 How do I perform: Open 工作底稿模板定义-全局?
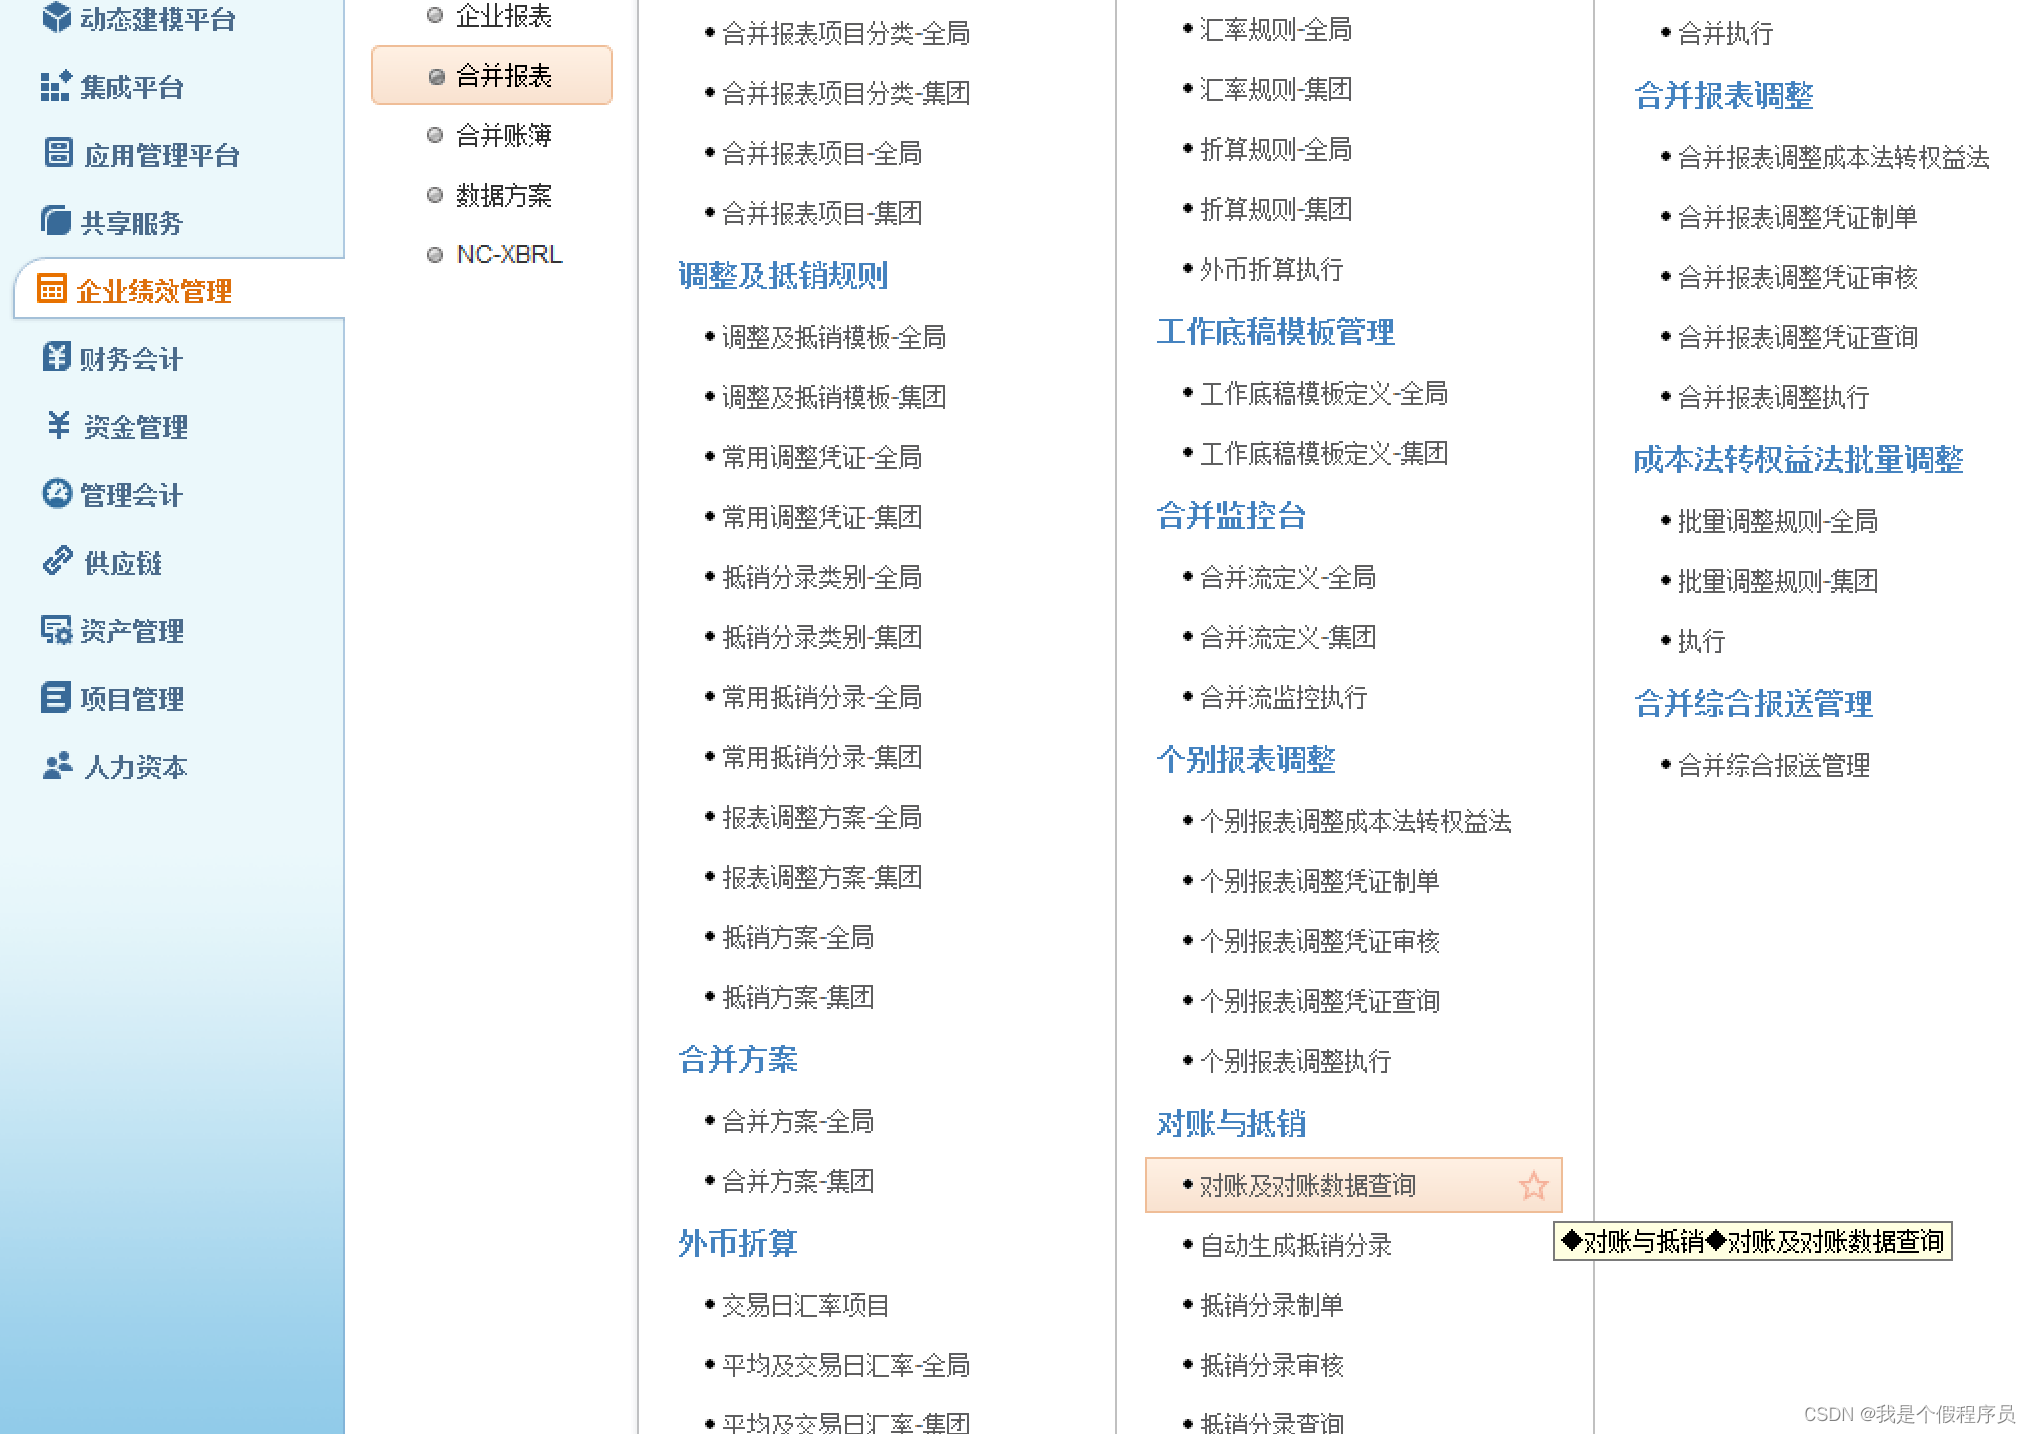pos(1324,393)
